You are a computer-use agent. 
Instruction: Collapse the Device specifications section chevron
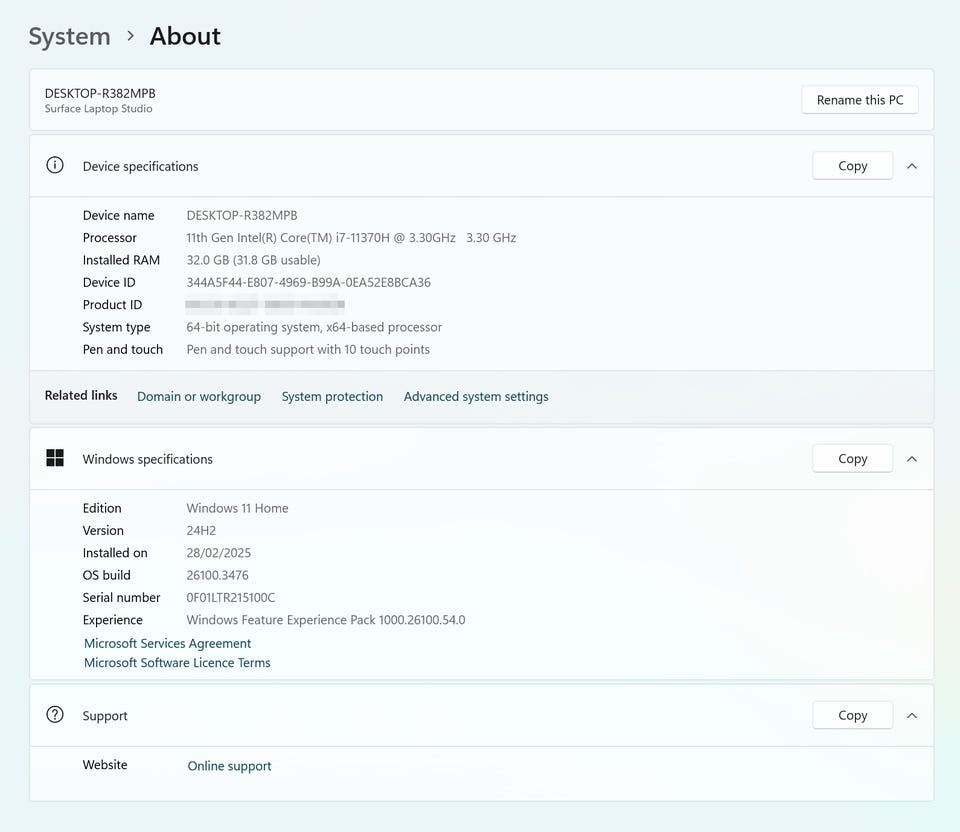pyautogui.click(x=911, y=166)
